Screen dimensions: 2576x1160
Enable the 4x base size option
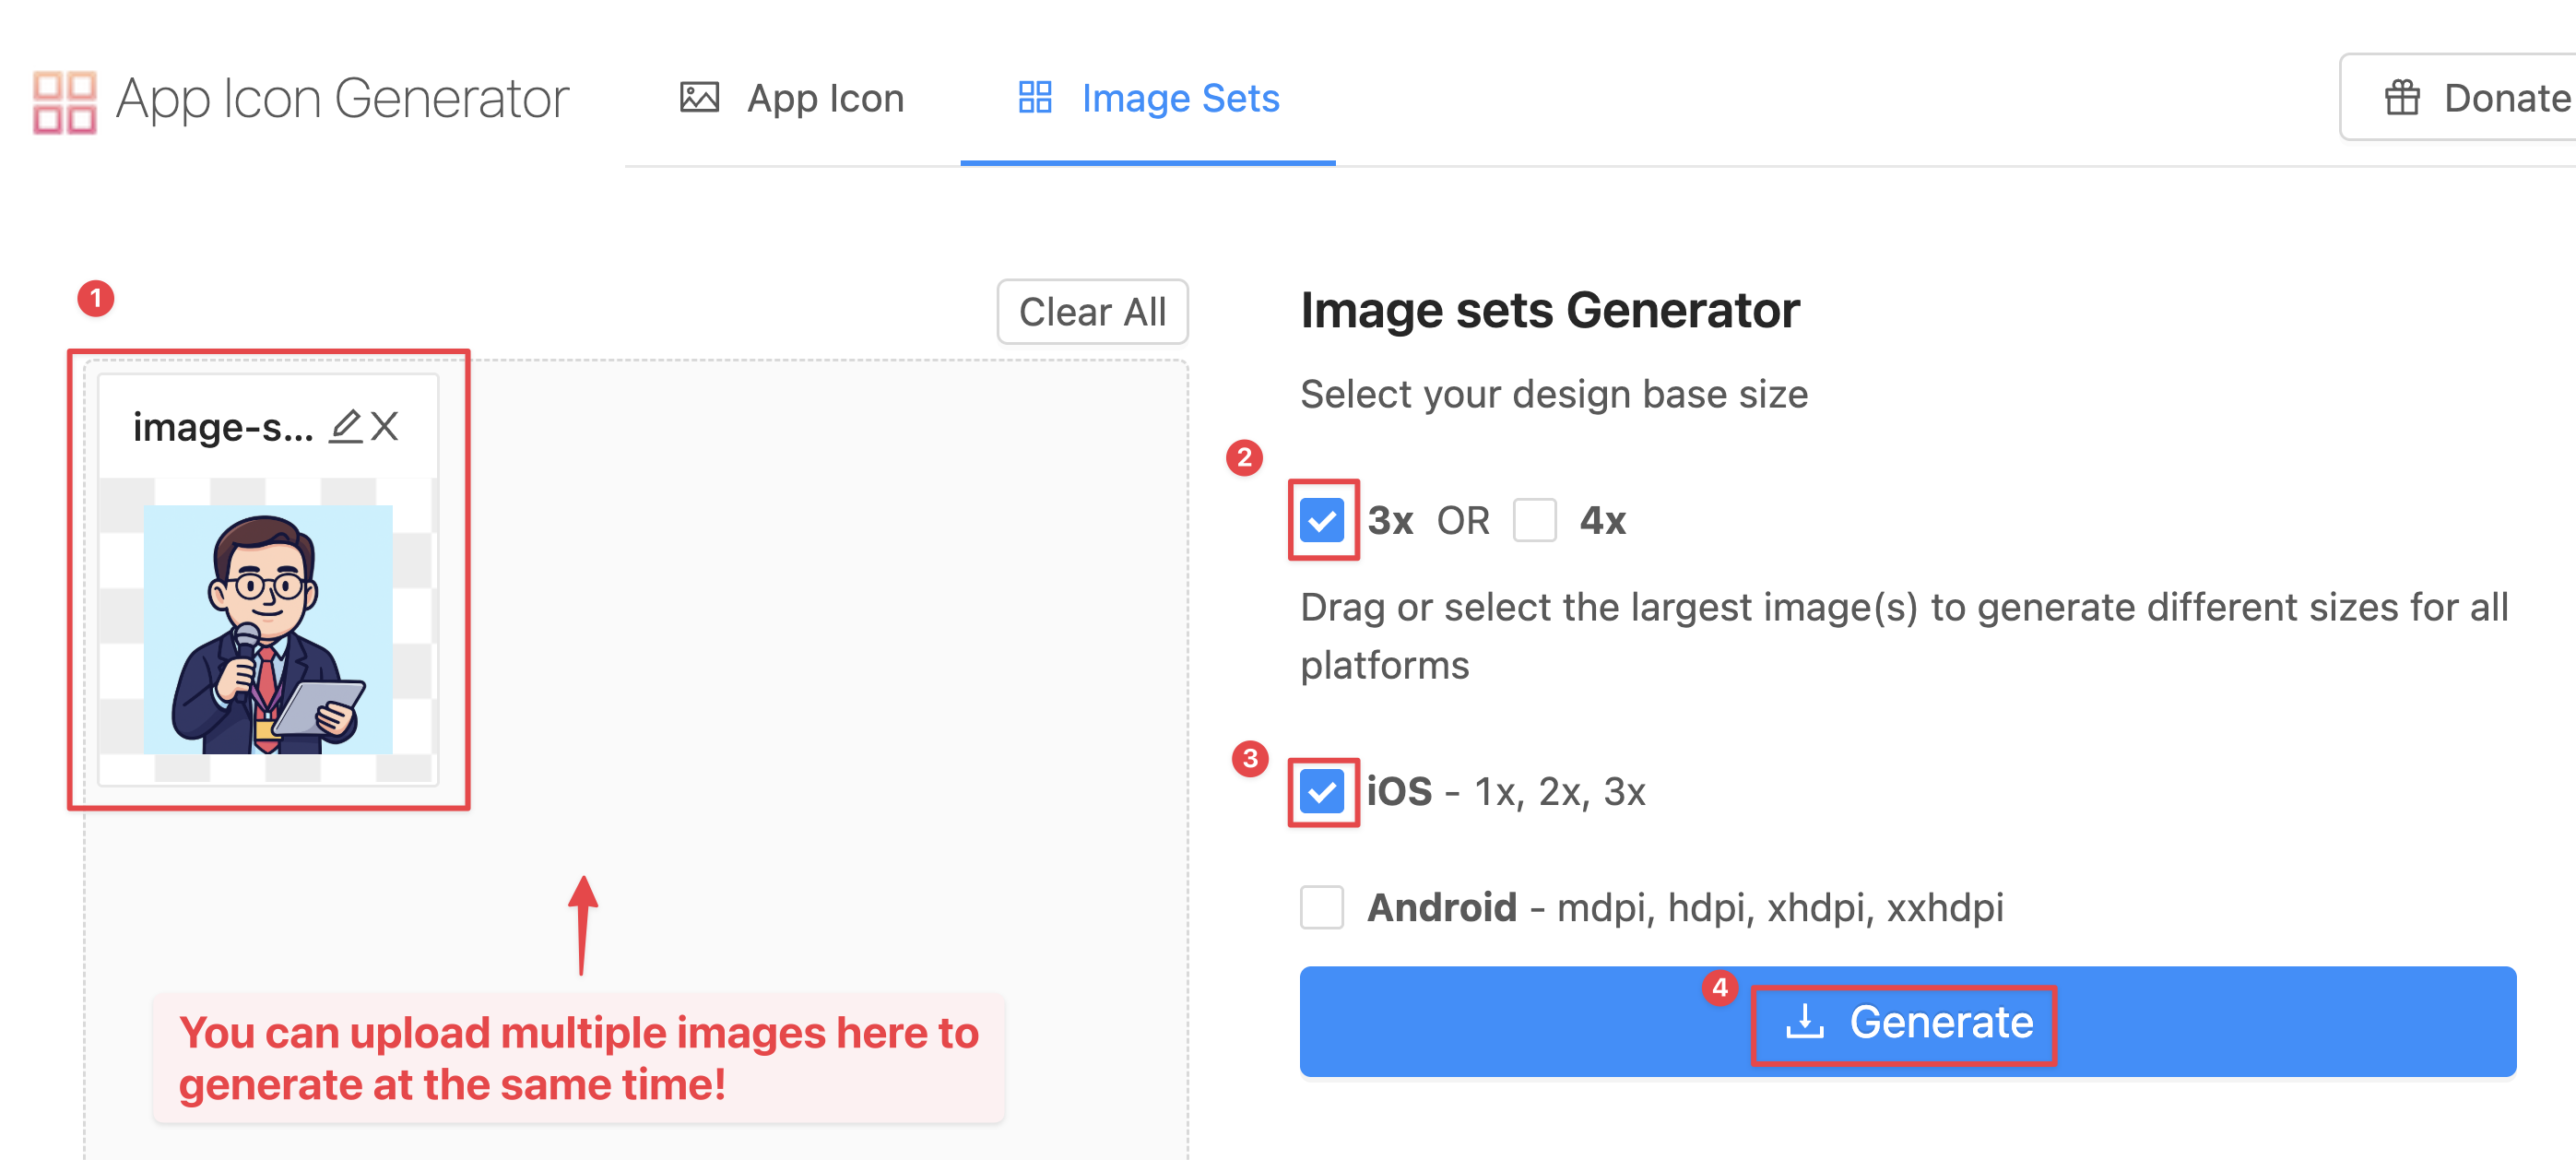pyautogui.click(x=1535, y=520)
